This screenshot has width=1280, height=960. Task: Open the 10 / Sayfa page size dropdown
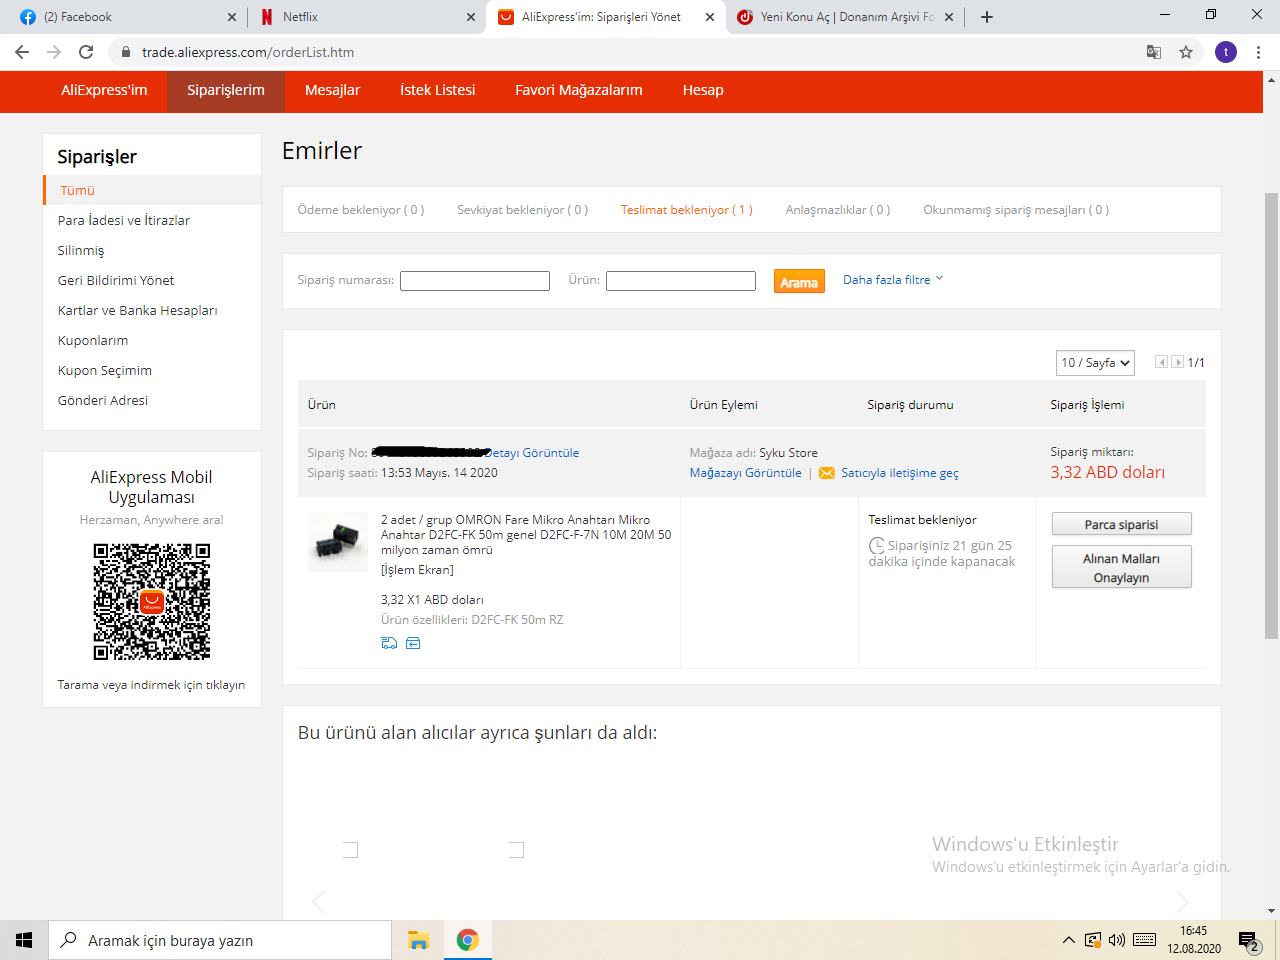(1095, 363)
